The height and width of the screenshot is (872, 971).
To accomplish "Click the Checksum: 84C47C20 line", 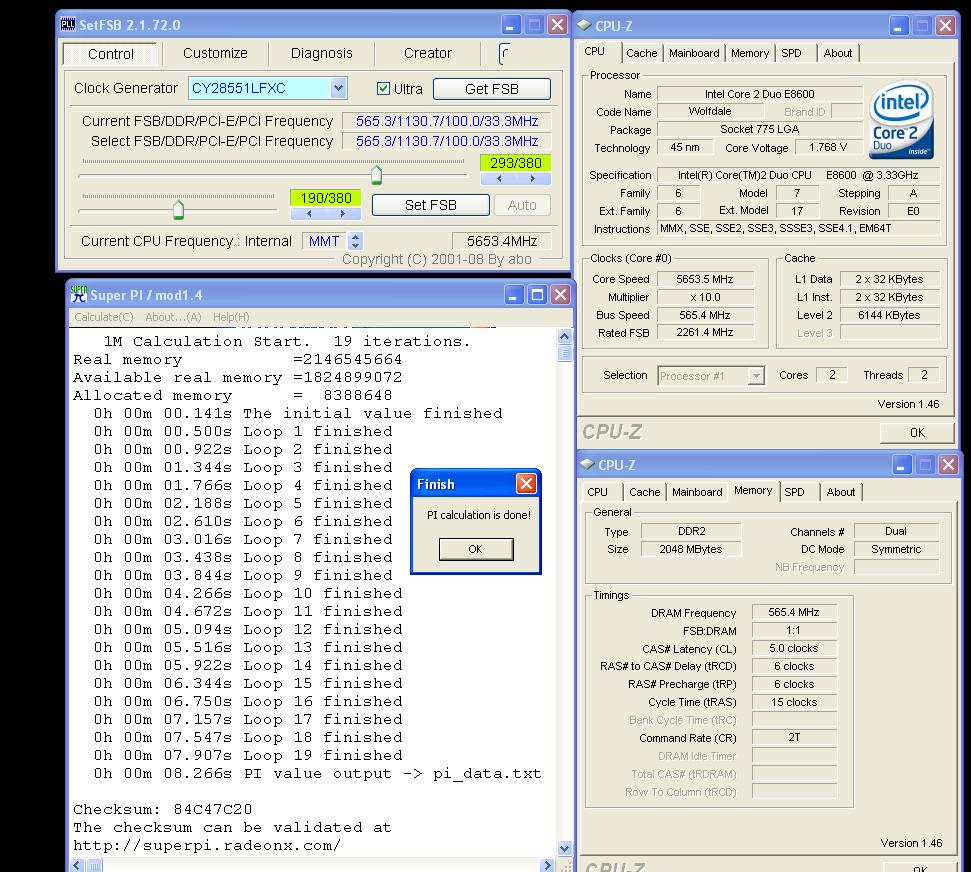I will coord(163,809).
